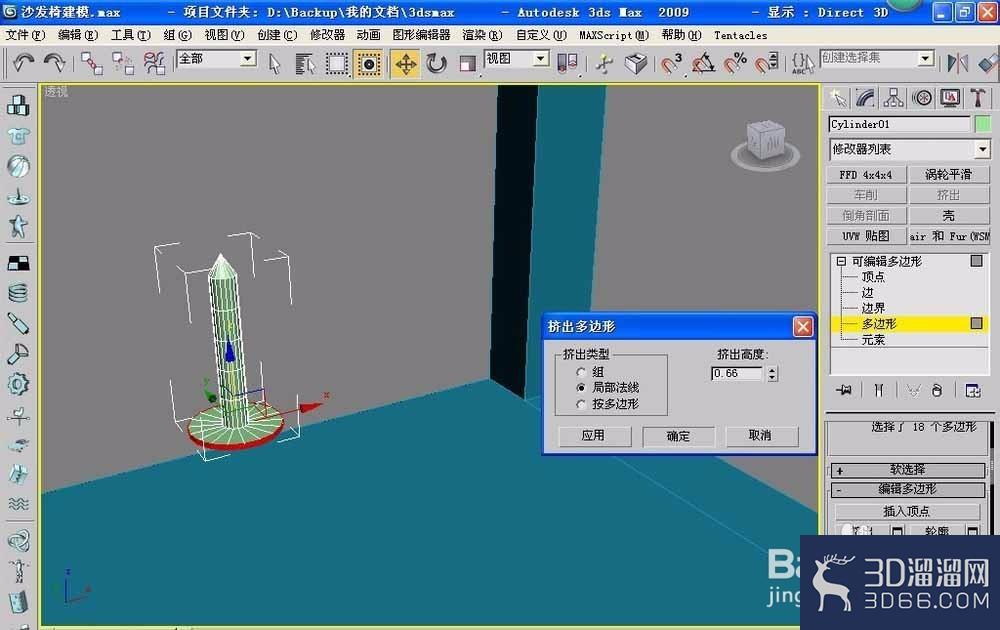Click the 应用 button in extrude dialog
This screenshot has width=1000, height=630.
pyautogui.click(x=594, y=436)
